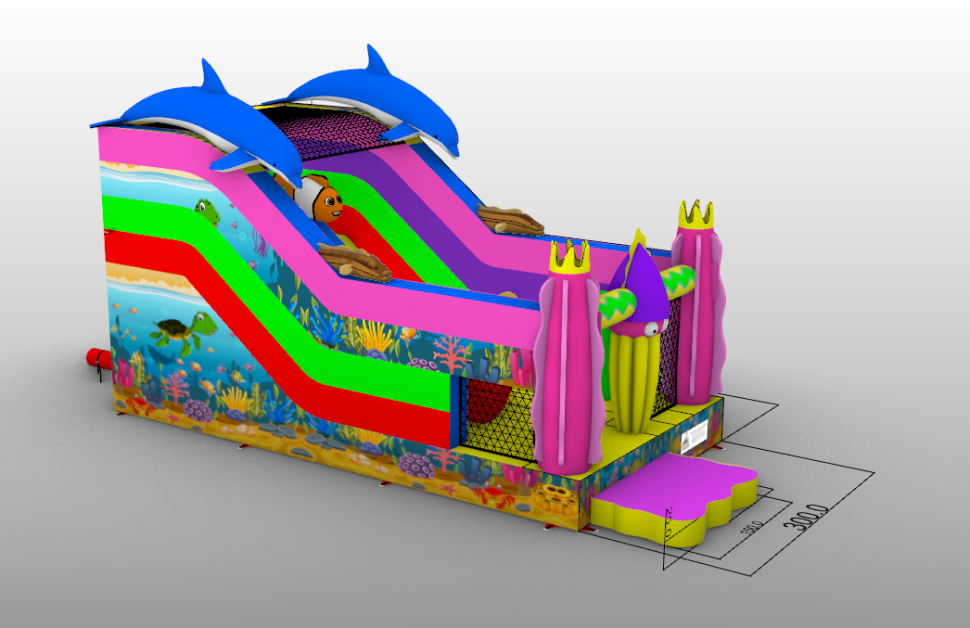Click the right blue dolphin on top
This screenshot has width=970, height=628.
pyautogui.click(x=385, y=98)
